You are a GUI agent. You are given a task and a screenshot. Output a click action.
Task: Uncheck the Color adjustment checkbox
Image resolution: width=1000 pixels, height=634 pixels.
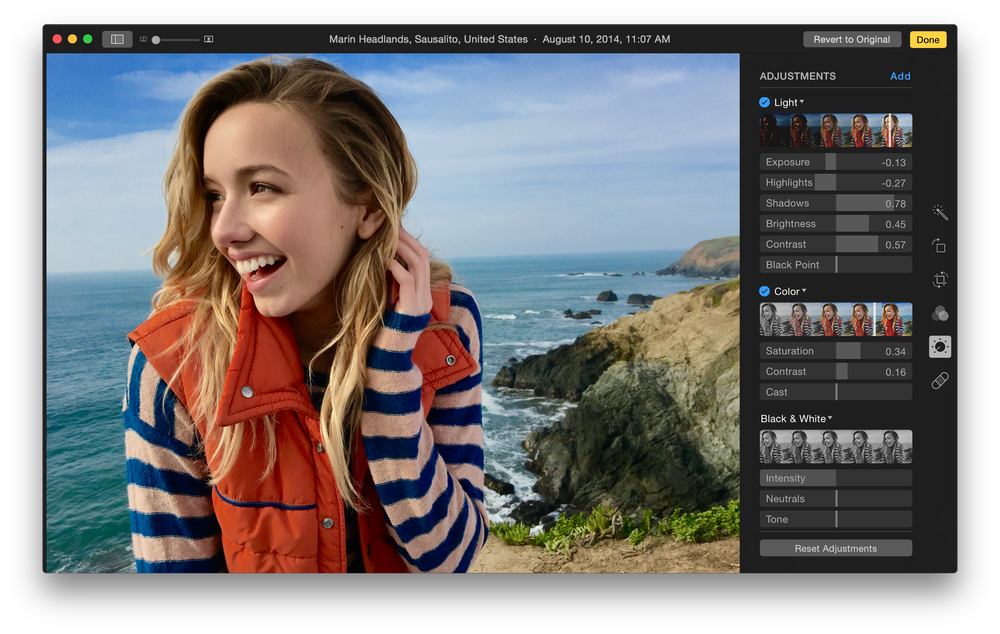[x=765, y=291]
